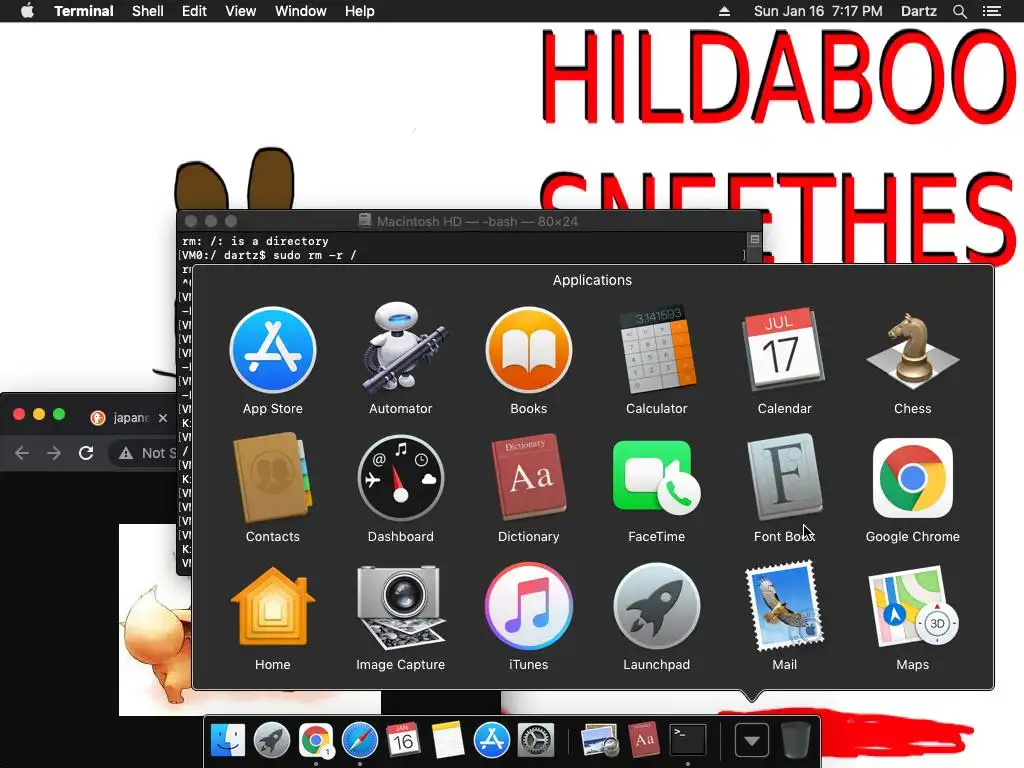The image size is (1024, 768).
Task: Open Preview from the Dock
Action: [600, 741]
